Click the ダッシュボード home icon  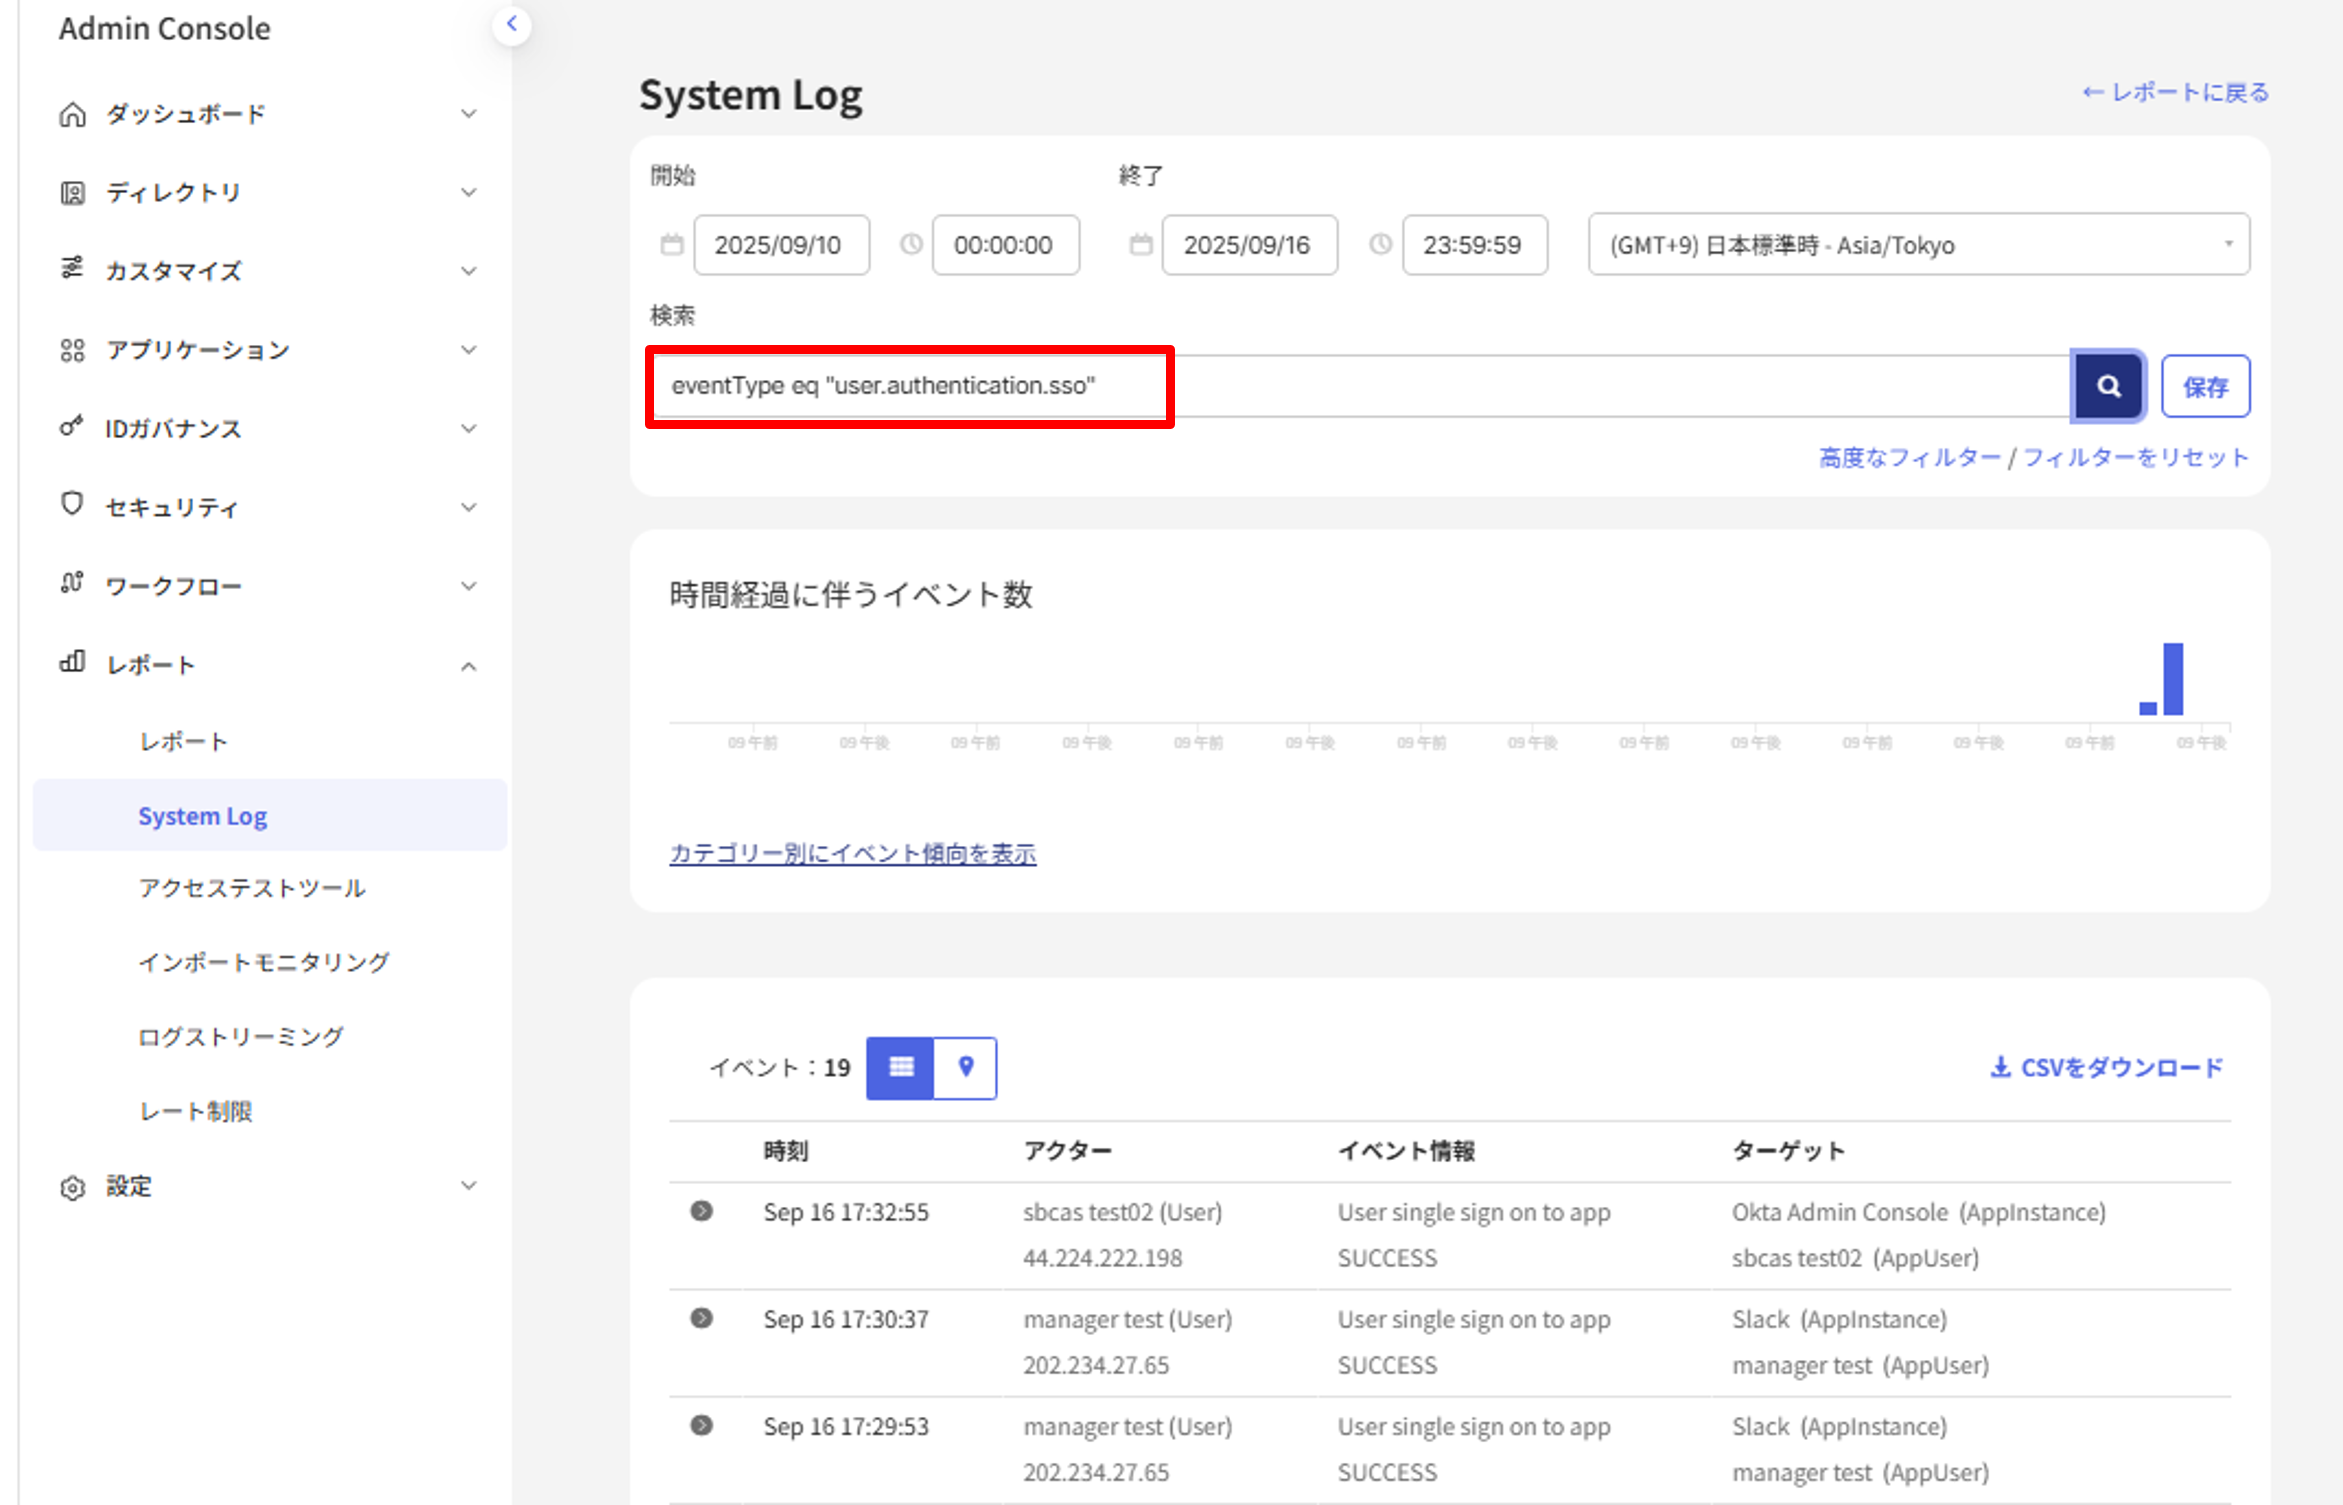coord(72,114)
